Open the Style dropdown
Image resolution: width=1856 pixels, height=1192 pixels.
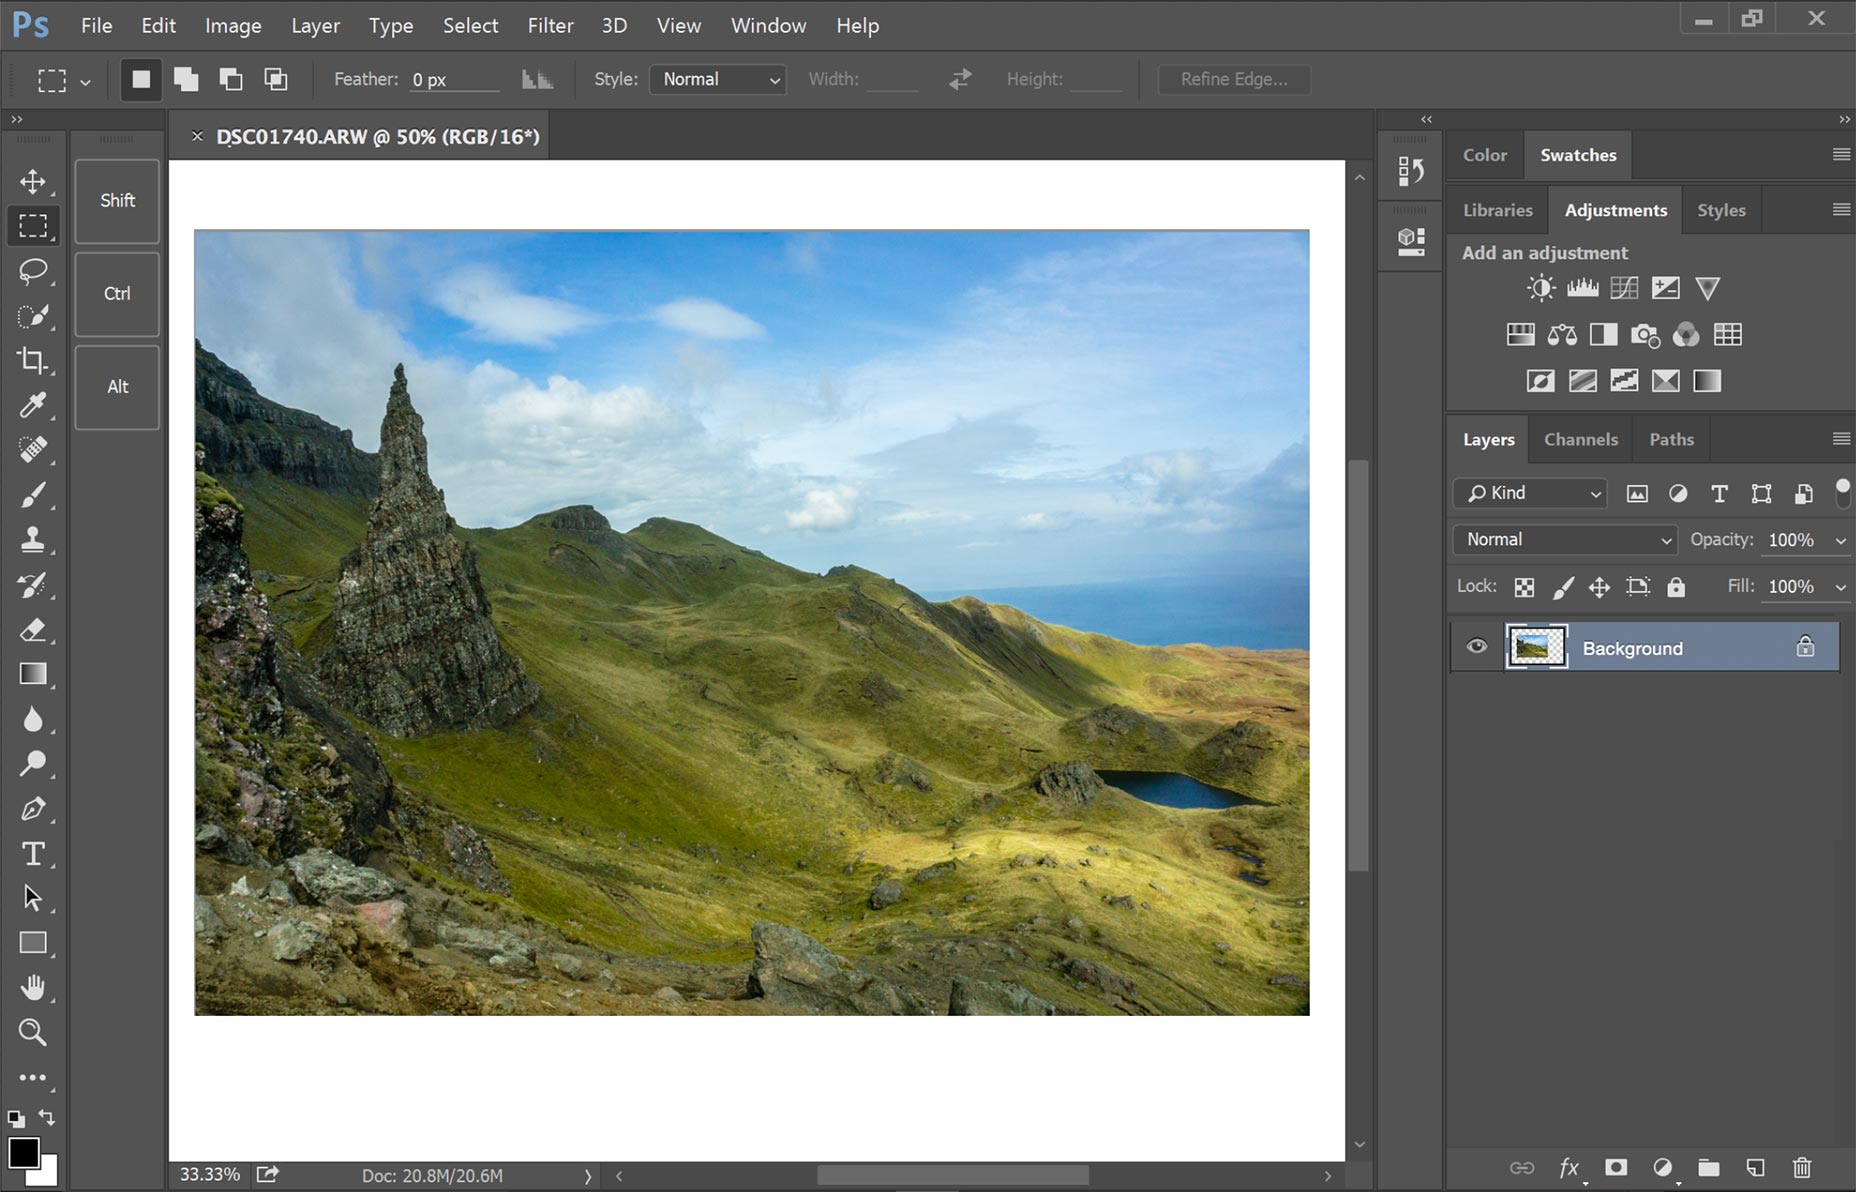(x=718, y=80)
